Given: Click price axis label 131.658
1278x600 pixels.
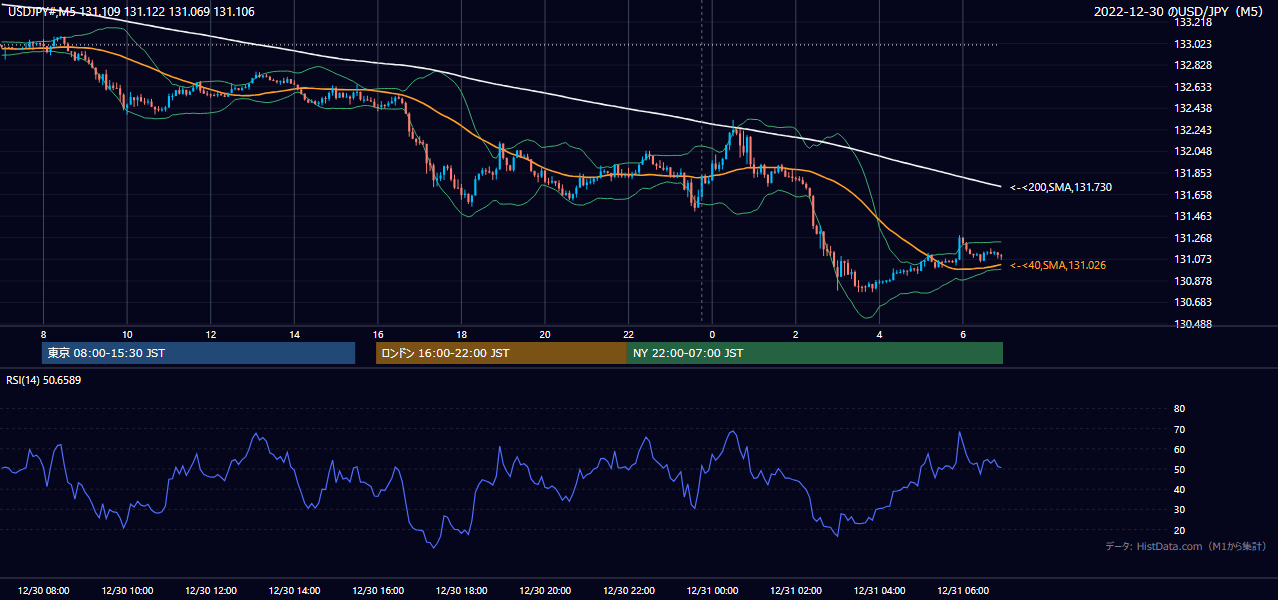Looking at the screenshot, I should (x=1191, y=195).
